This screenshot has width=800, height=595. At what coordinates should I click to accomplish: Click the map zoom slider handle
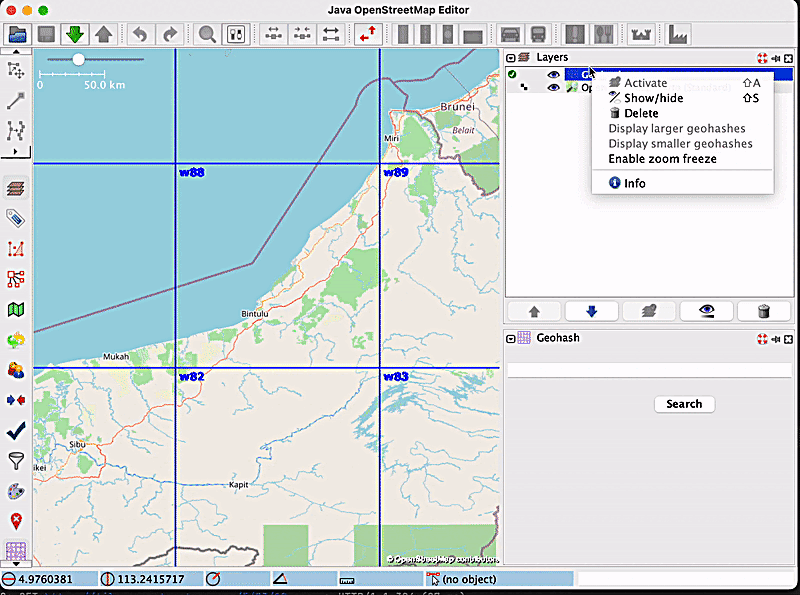(x=78, y=59)
